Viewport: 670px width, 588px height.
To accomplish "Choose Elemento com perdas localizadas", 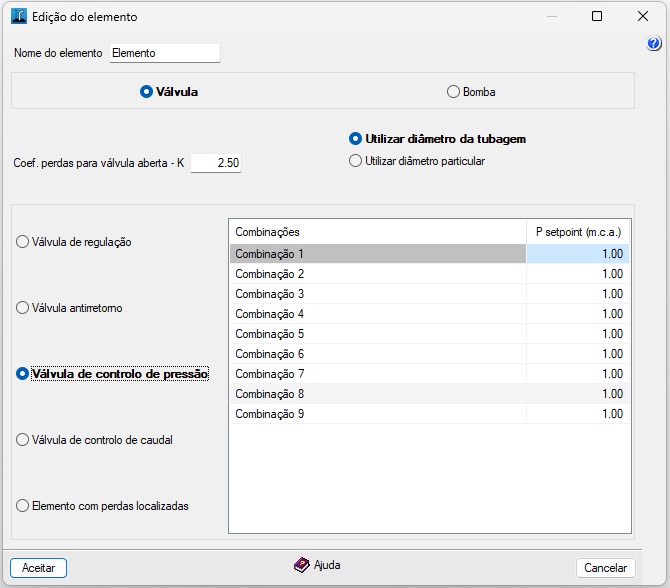I will tap(23, 506).
